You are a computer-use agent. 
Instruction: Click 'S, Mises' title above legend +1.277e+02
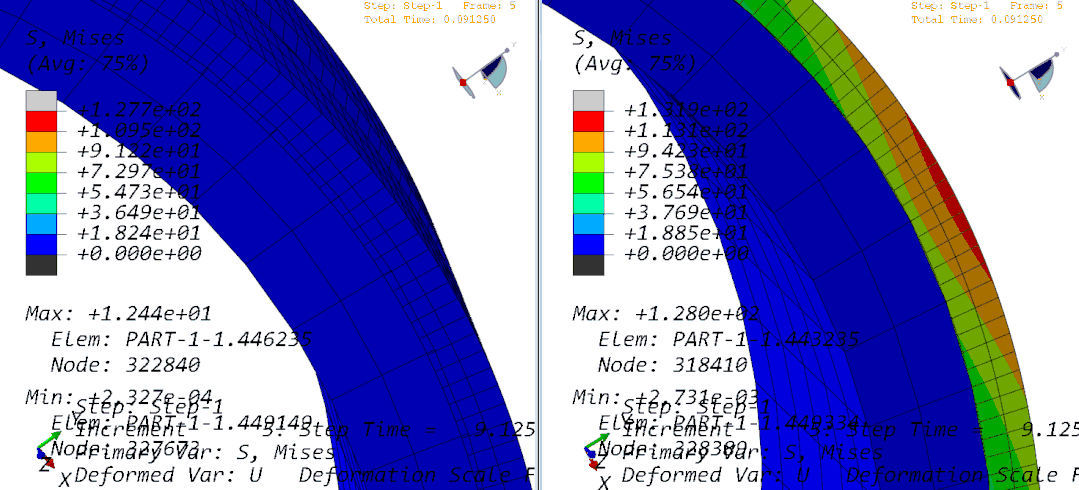76,39
